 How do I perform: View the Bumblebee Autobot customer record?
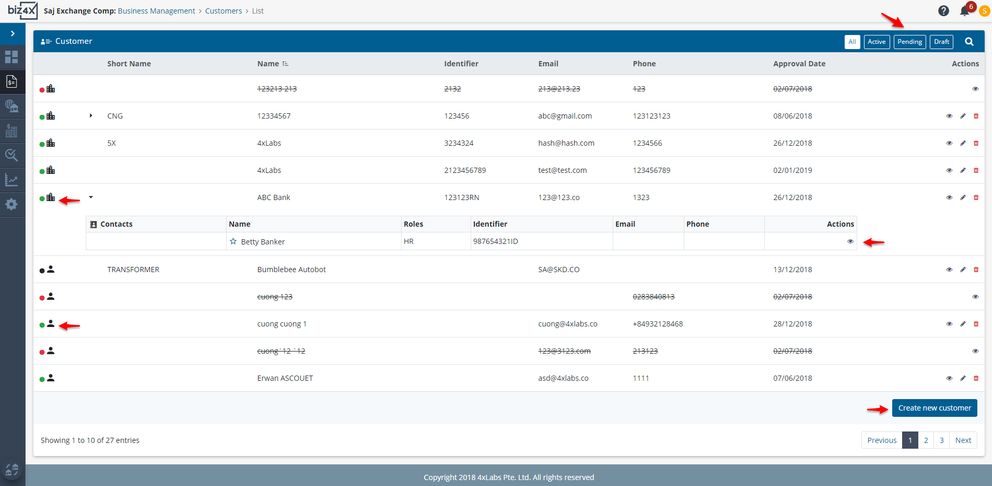pos(949,270)
